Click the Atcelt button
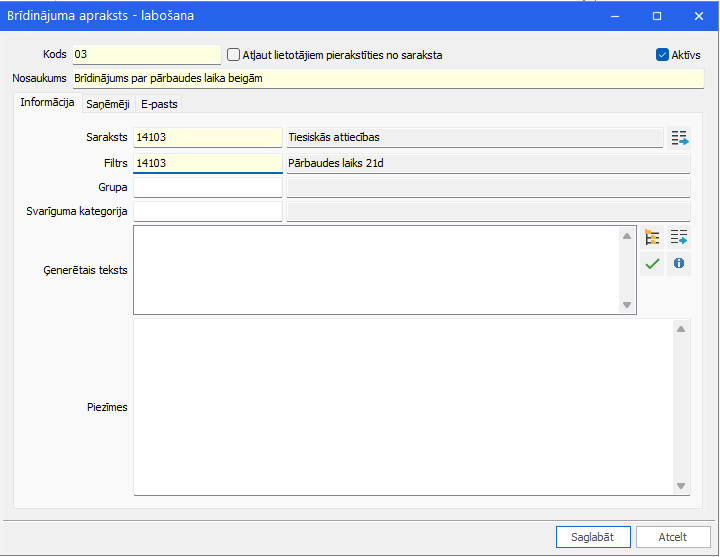The height and width of the screenshot is (557, 720). pyautogui.click(x=673, y=537)
